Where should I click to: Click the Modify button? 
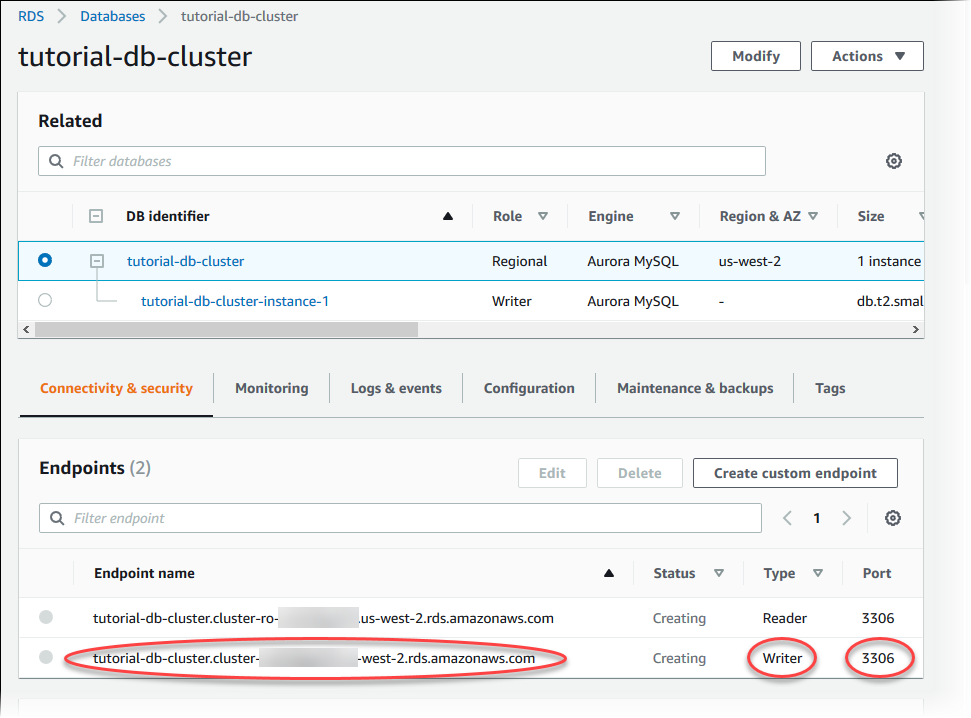pos(755,56)
